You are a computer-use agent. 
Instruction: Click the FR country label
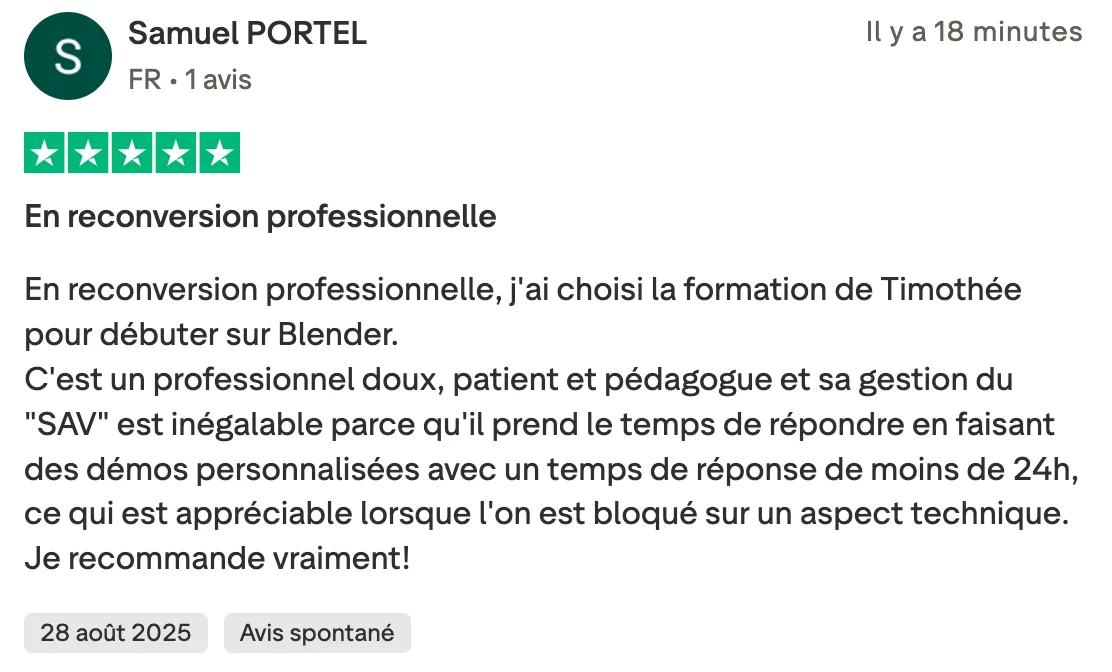[x=145, y=80]
